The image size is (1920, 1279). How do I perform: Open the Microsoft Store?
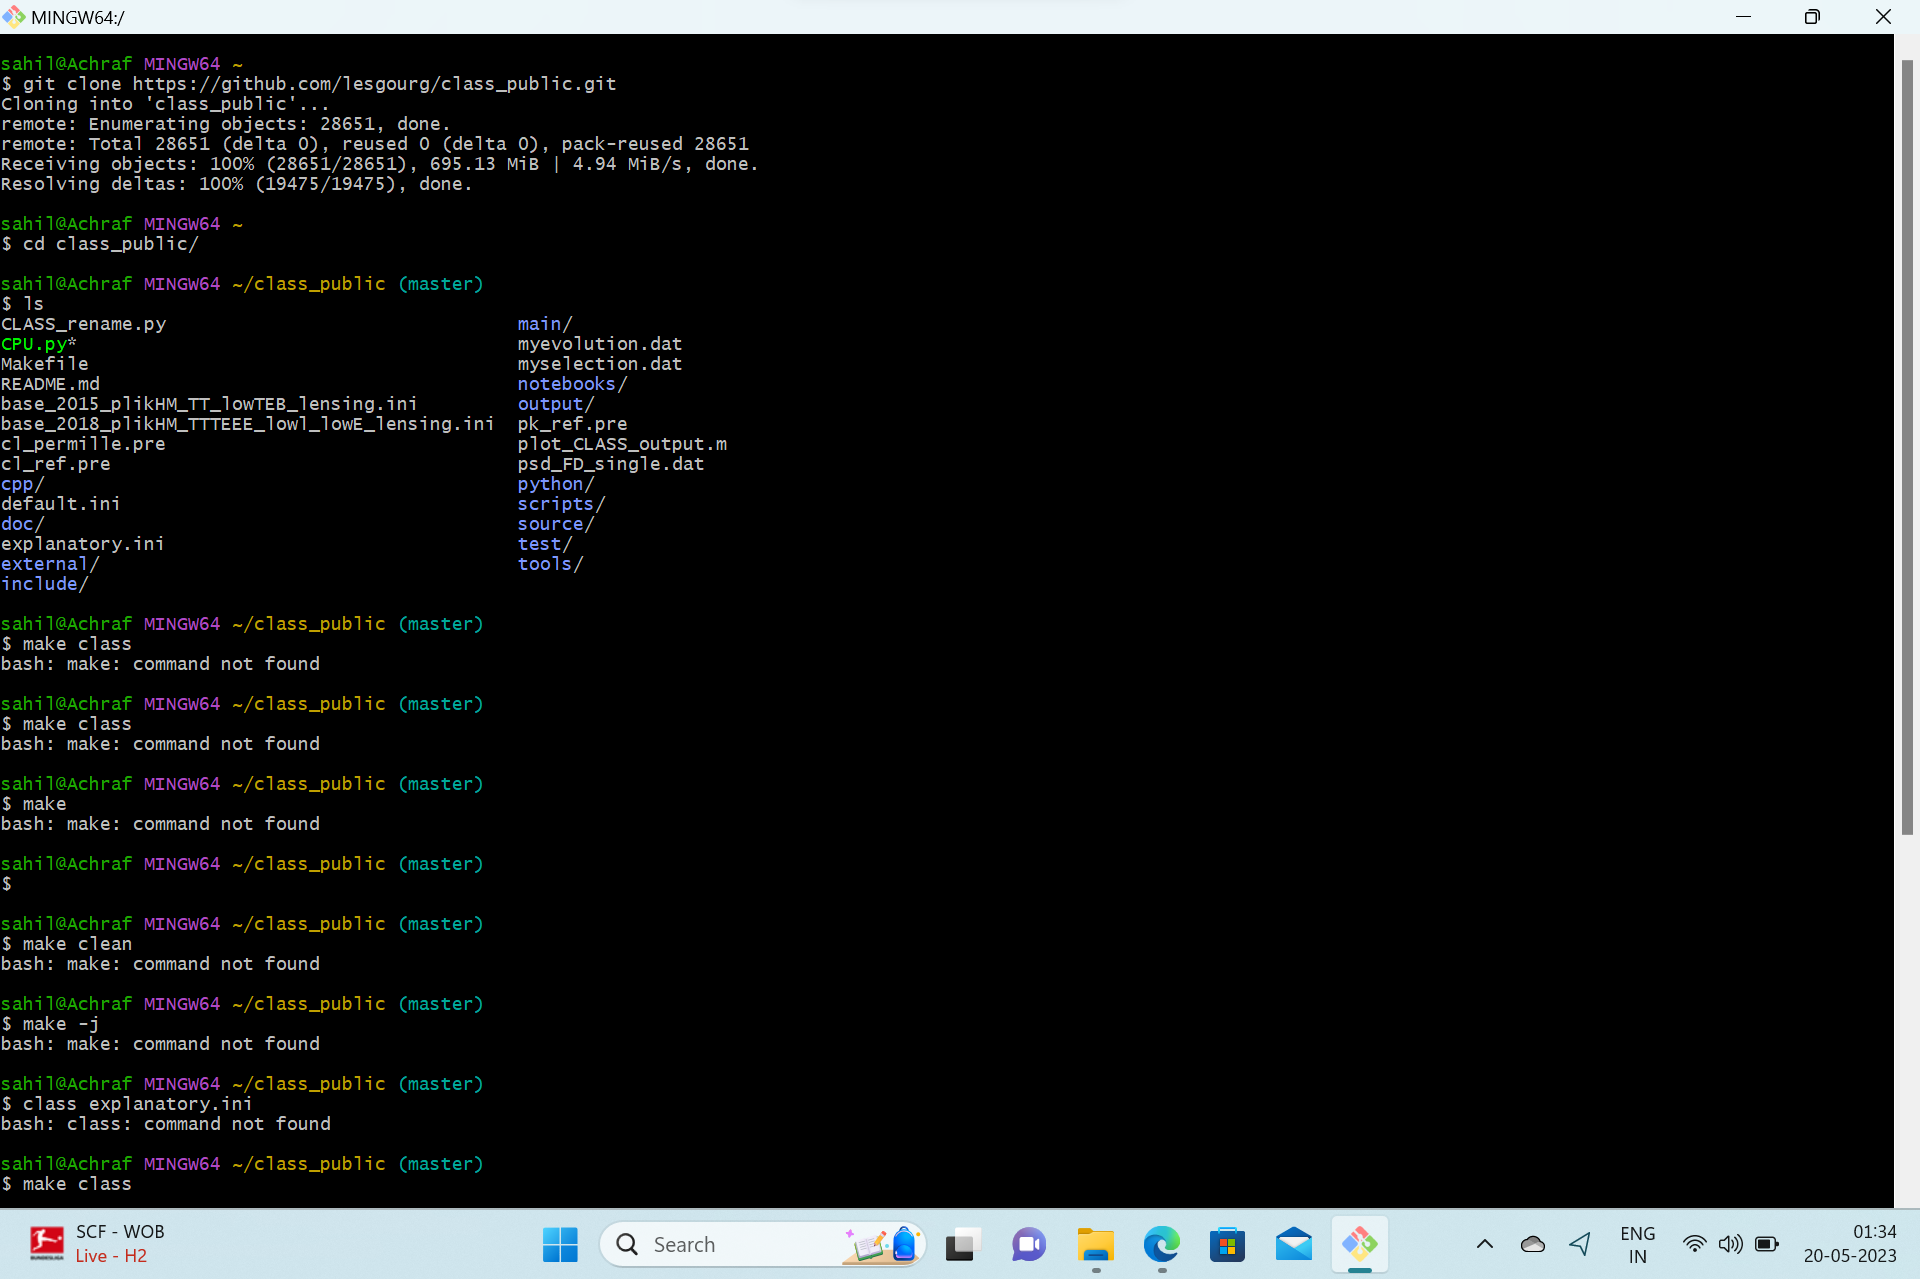click(x=1227, y=1244)
